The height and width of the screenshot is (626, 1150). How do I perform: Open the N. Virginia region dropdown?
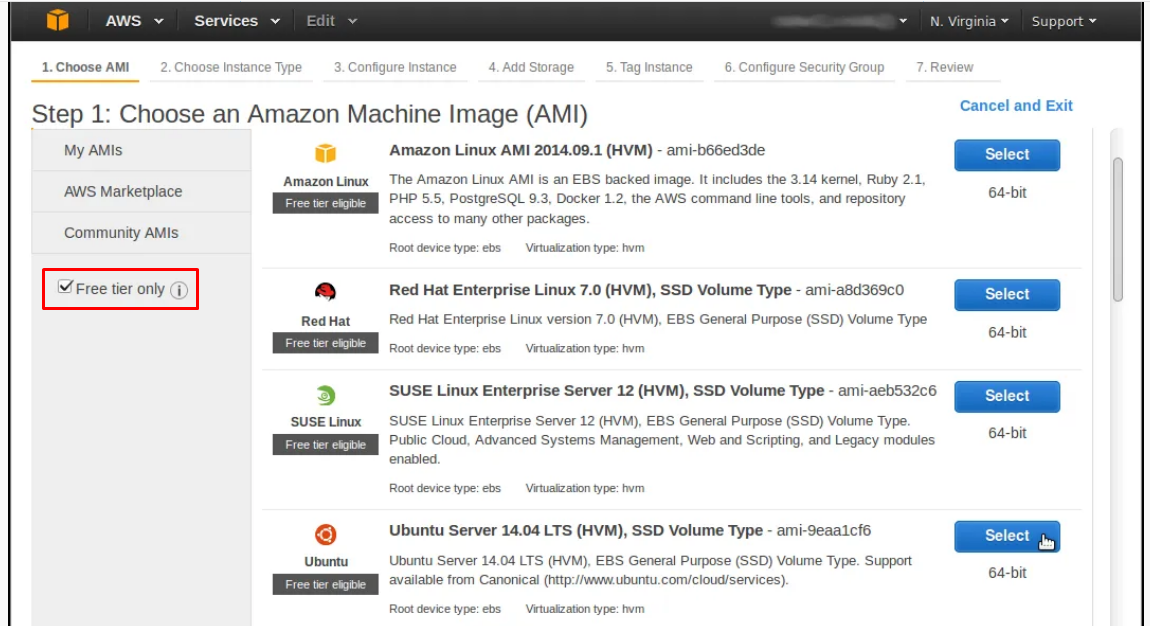point(969,21)
